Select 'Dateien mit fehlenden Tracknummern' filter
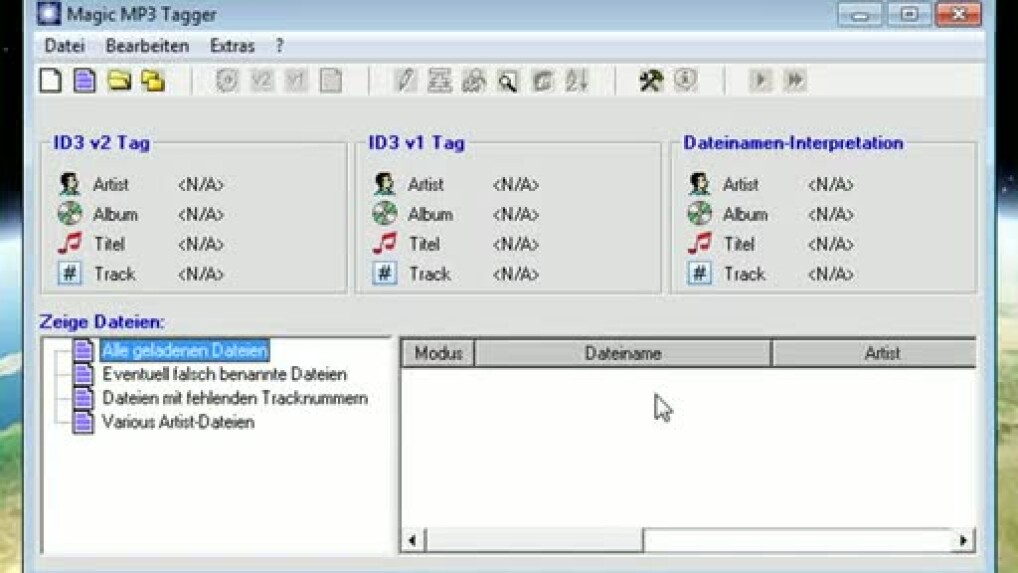This screenshot has width=1018, height=573. click(234, 398)
